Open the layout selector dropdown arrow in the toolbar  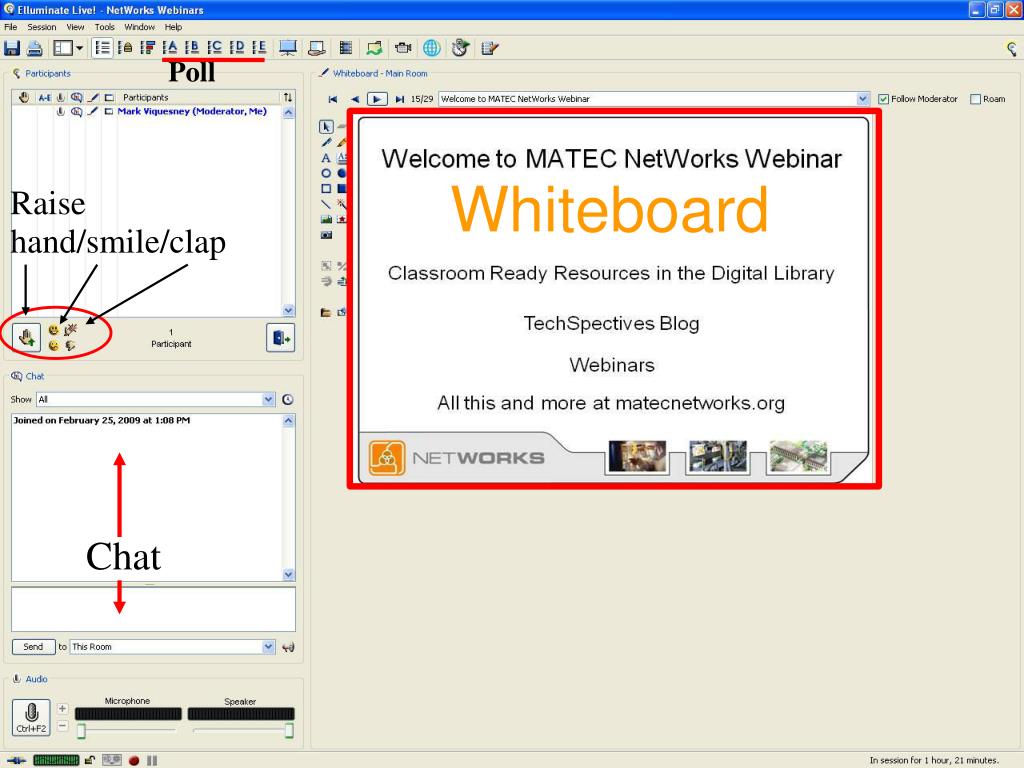coord(79,48)
